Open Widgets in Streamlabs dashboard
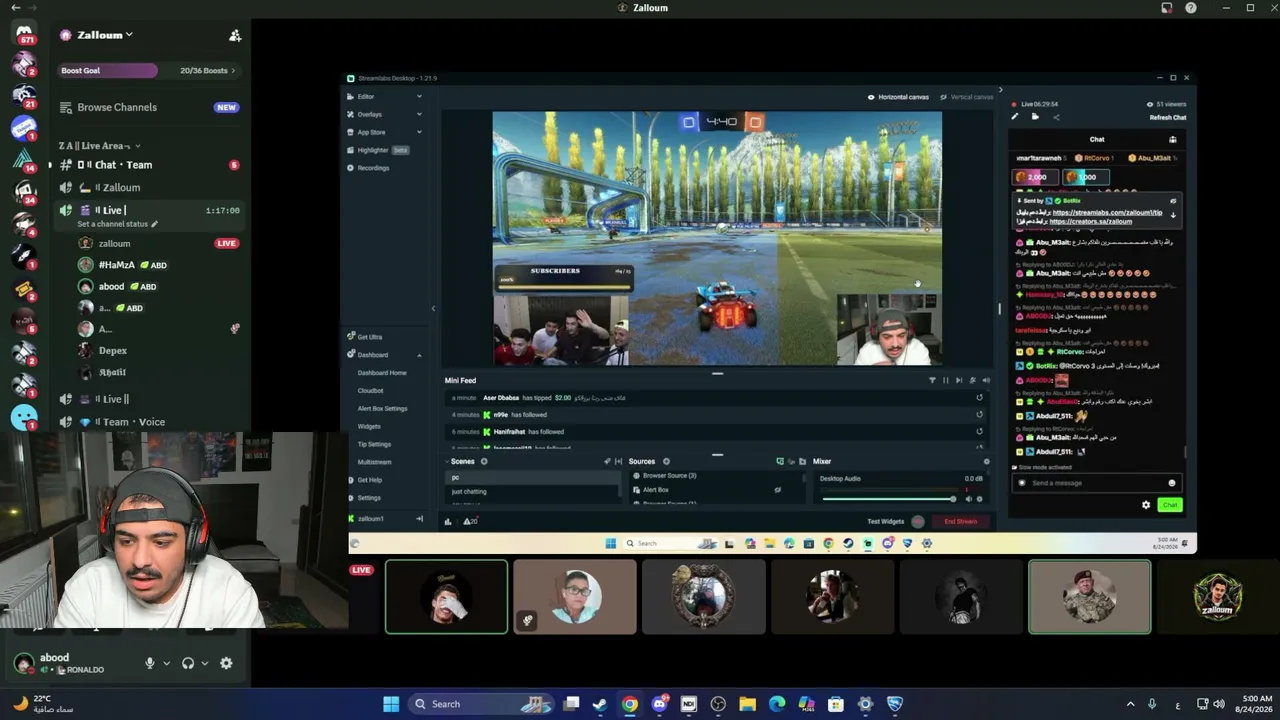The width and height of the screenshot is (1280, 720). coord(369,427)
